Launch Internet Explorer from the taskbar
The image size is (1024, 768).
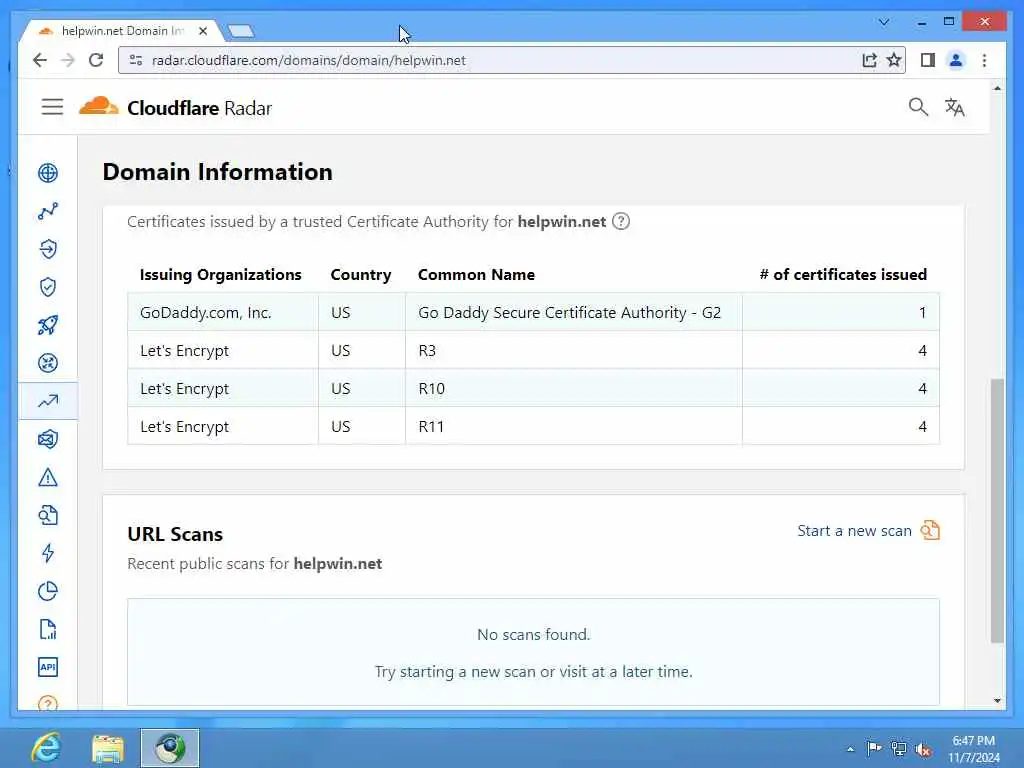tap(46, 748)
